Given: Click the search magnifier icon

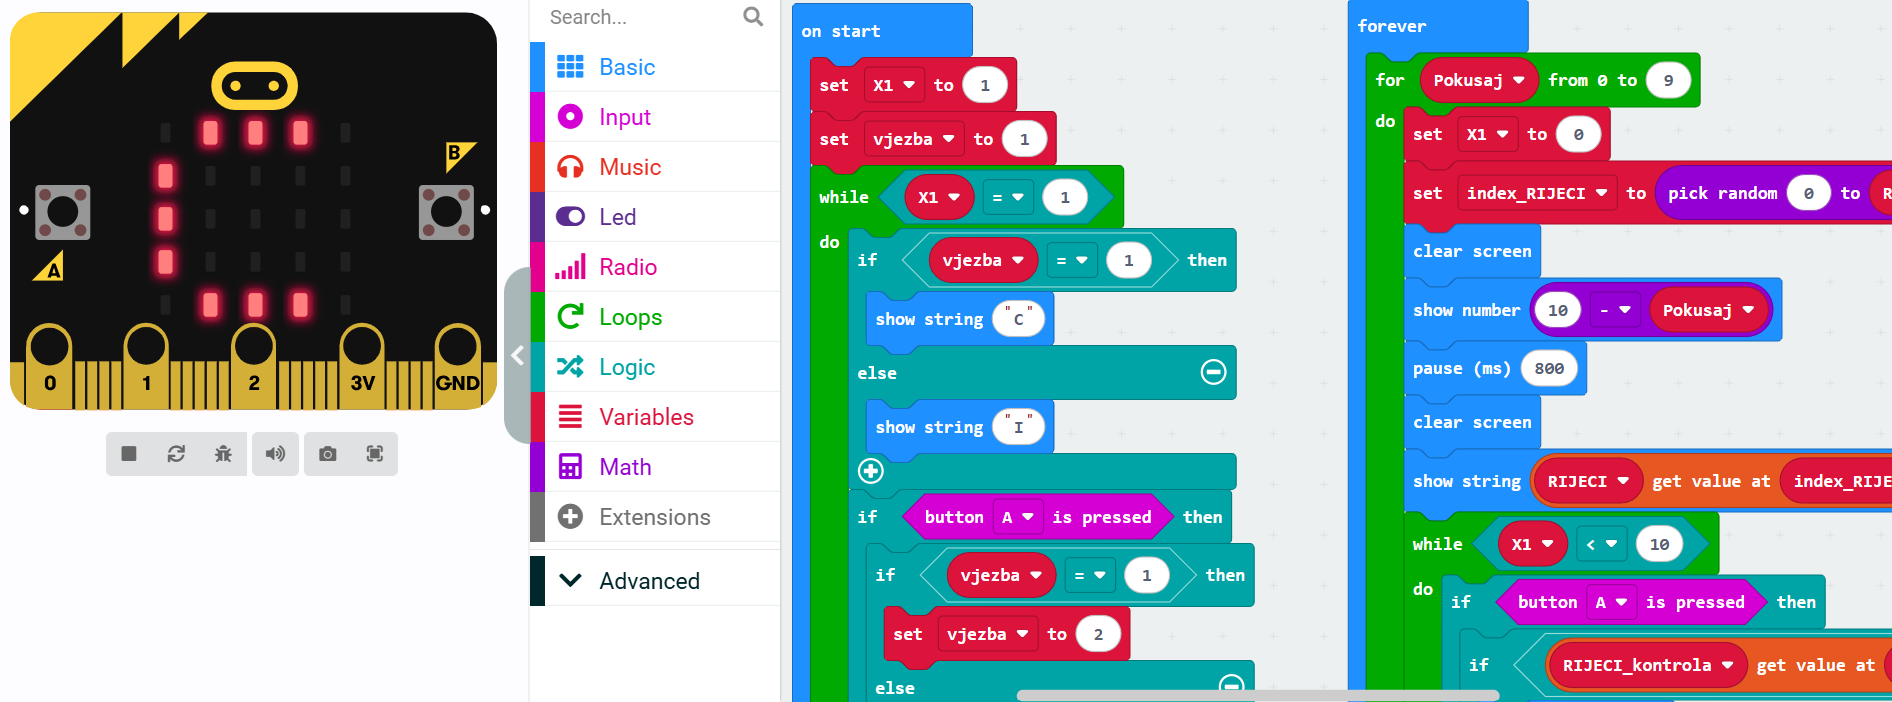Looking at the screenshot, I should tap(753, 17).
